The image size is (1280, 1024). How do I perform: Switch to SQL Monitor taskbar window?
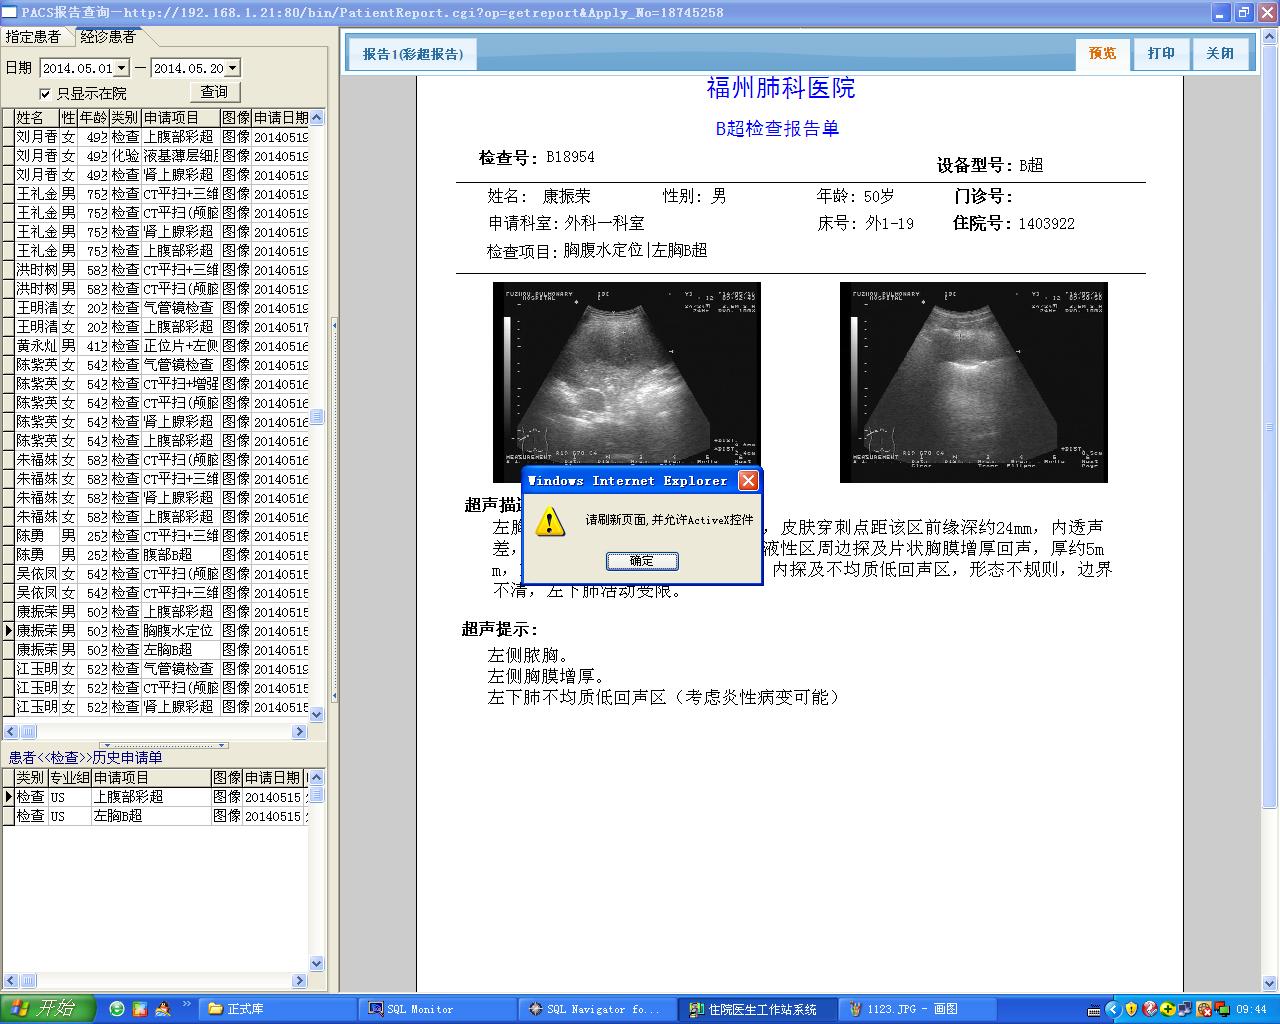pos(438,1010)
